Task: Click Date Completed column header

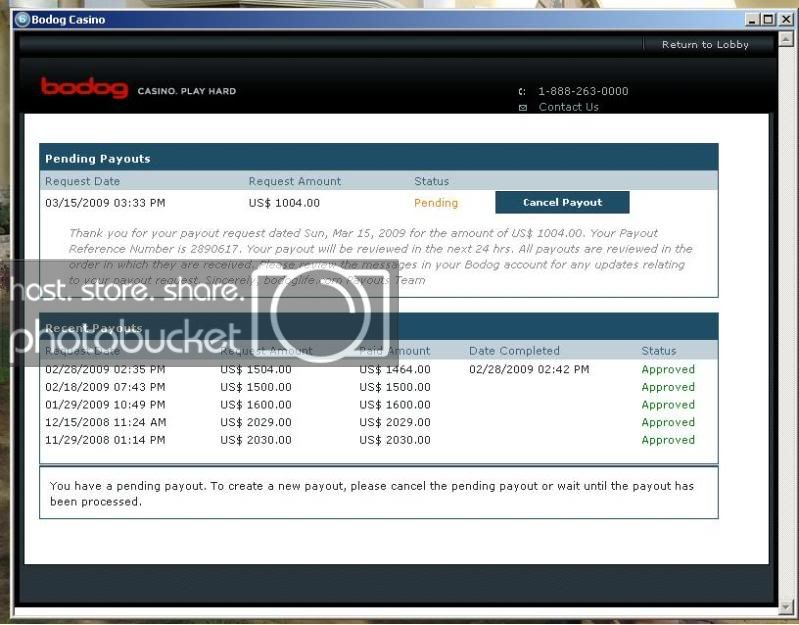Action: (514, 351)
